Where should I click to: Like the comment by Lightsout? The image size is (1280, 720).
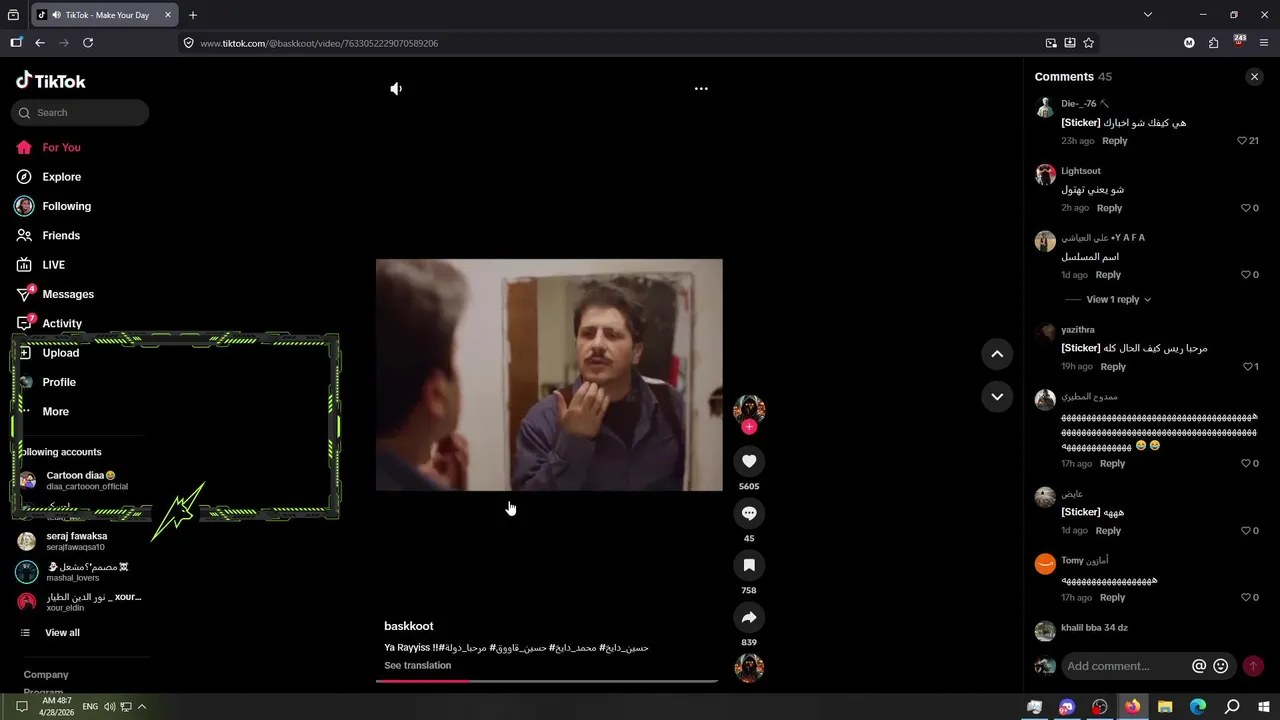[1246, 208]
